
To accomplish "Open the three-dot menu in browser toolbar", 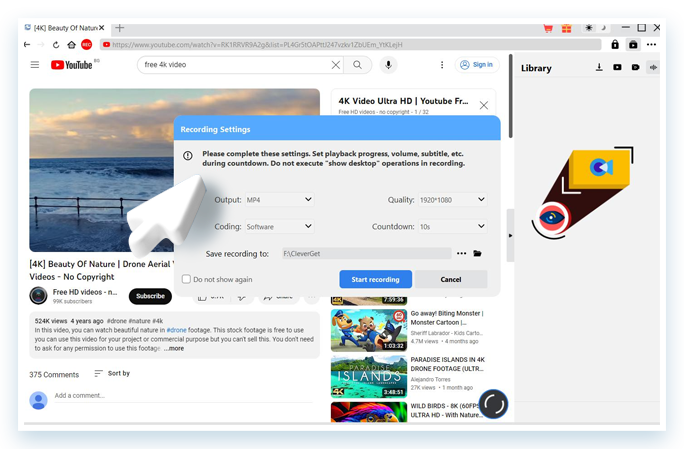I will pos(651,45).
